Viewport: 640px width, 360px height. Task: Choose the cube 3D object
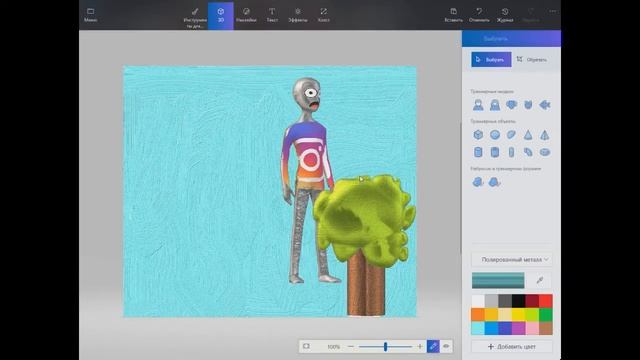478,135
